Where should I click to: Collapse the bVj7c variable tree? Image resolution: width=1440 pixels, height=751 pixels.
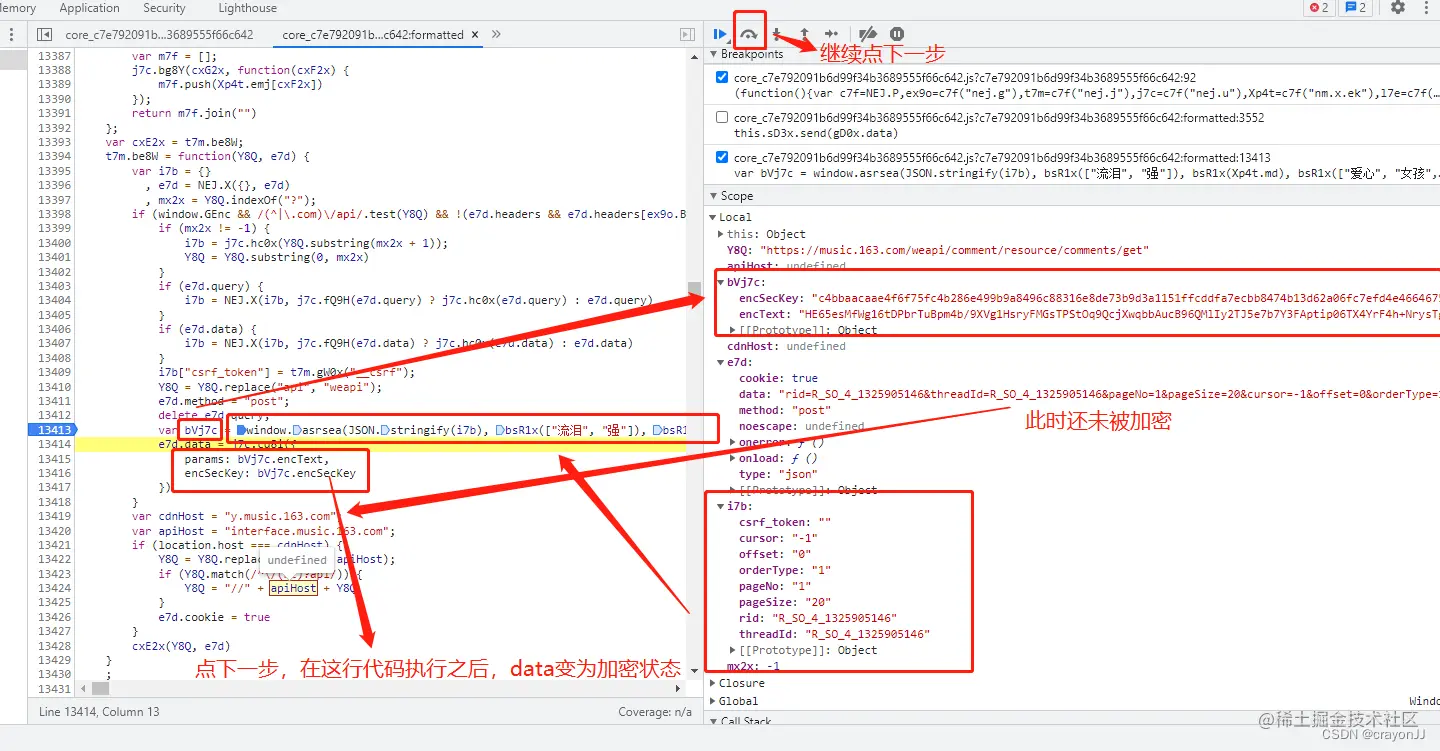coord(722,283)
